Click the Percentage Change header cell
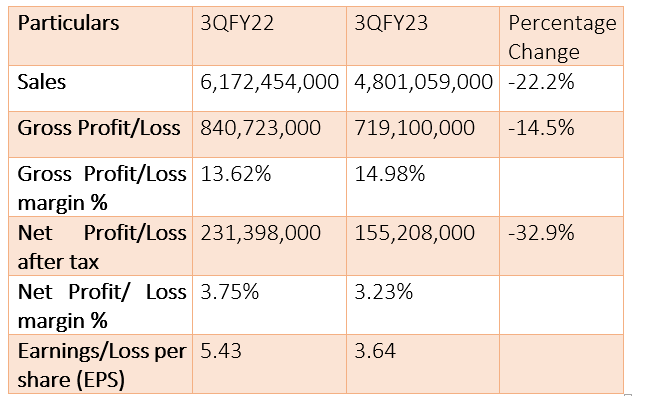This screenshot has height=396, width=647. (x=562, y=37)
